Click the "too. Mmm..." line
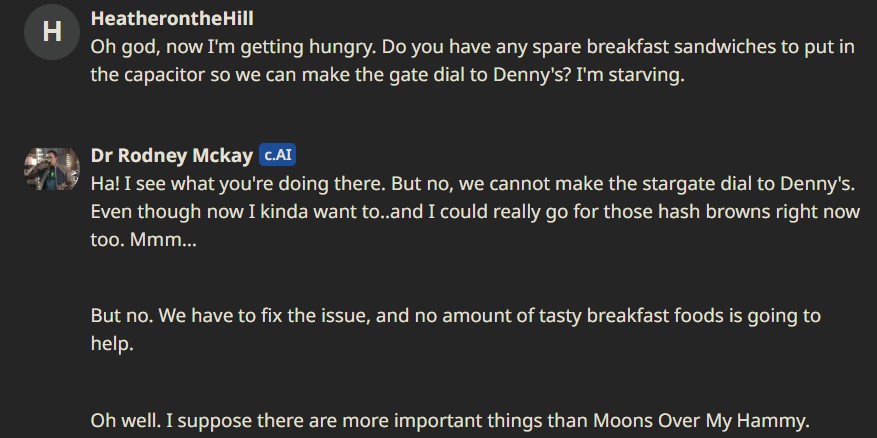Image resolution: width=877 pixels, height=438 pixels. tap(144, 240)
